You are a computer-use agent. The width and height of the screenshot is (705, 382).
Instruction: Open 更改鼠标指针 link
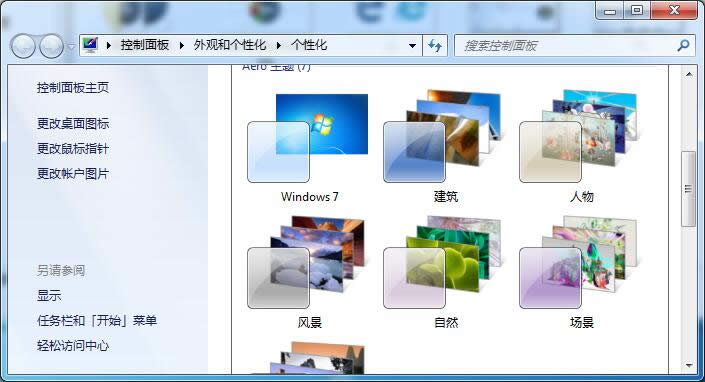coord(73,149)
